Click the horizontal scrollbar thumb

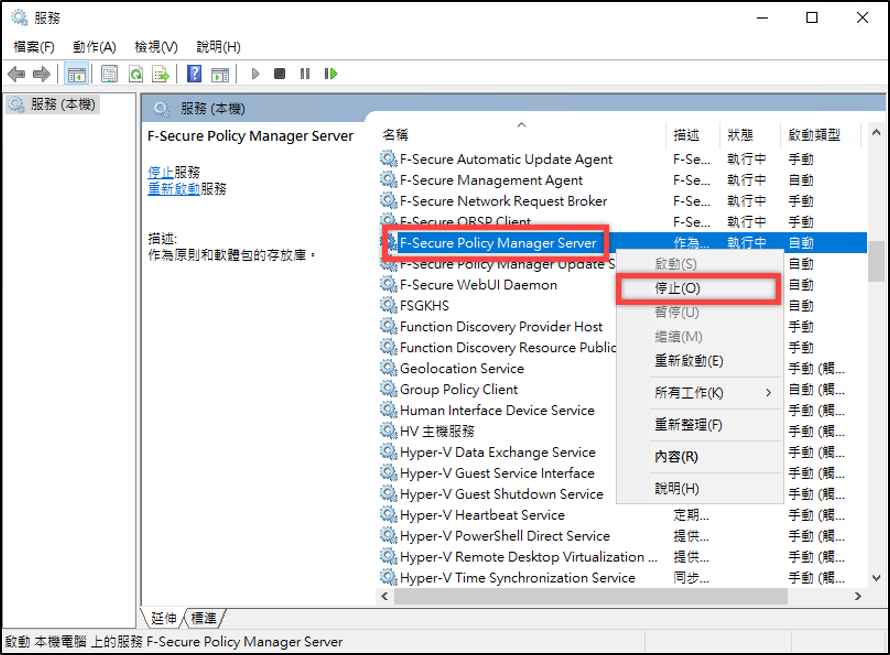(591, 596)
